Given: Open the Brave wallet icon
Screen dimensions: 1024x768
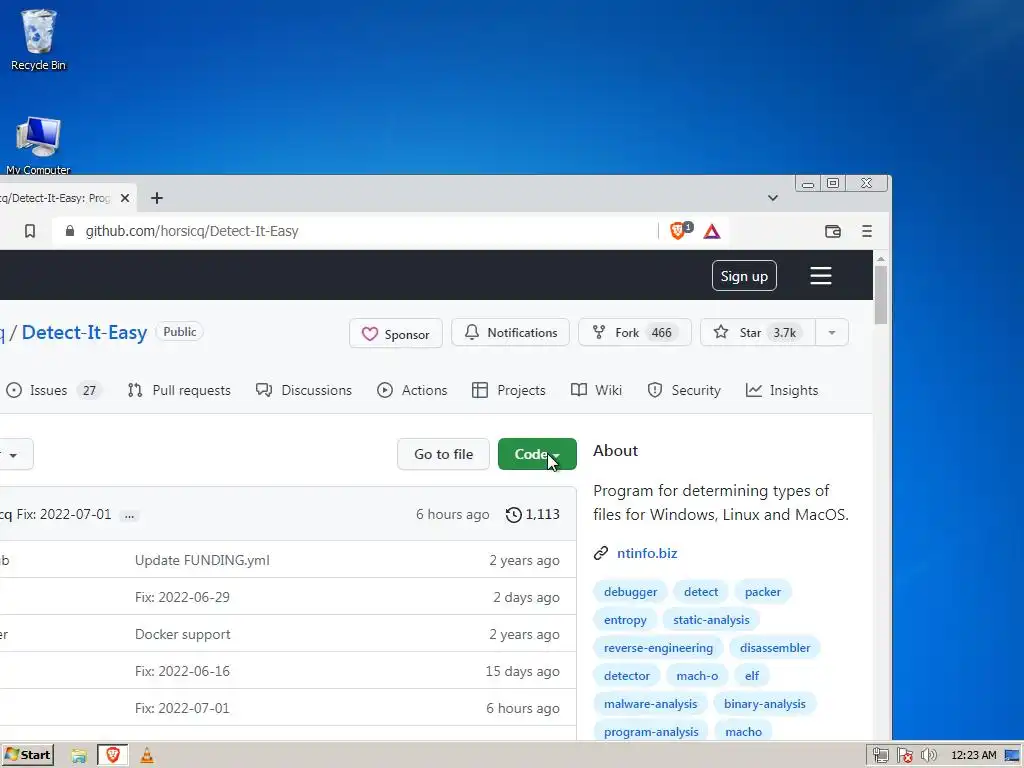Looking at the screenshot, I should (x=833, y=231).
